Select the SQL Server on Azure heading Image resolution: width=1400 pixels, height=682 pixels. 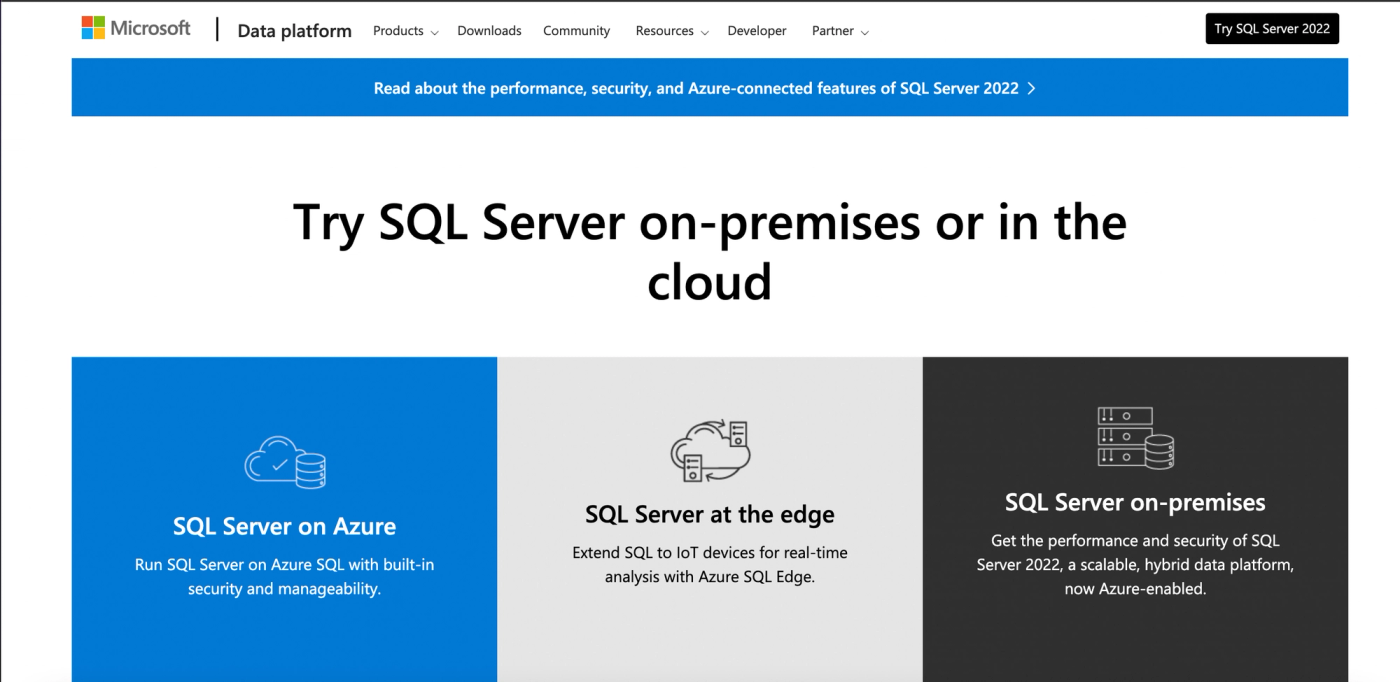coord(284,526)
